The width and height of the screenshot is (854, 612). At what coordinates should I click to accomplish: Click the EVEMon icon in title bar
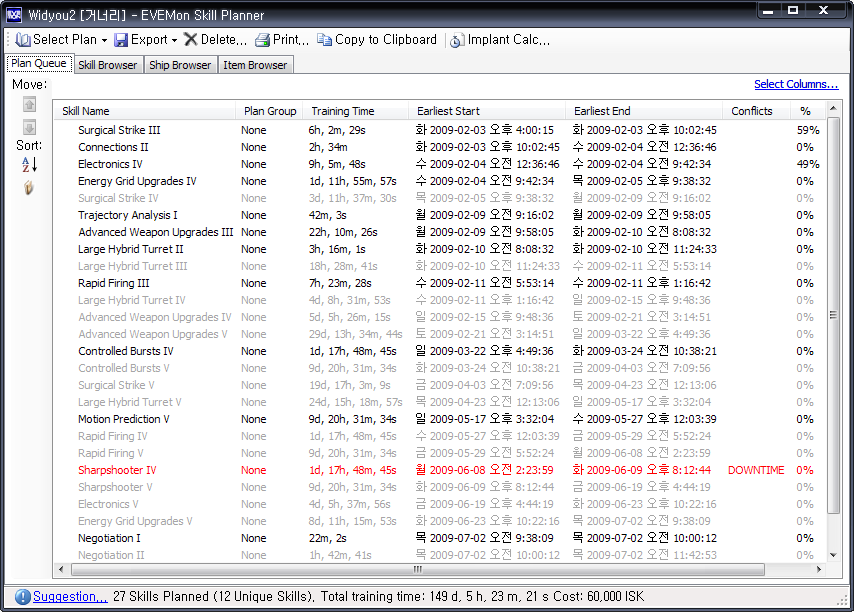pos(14,15)
